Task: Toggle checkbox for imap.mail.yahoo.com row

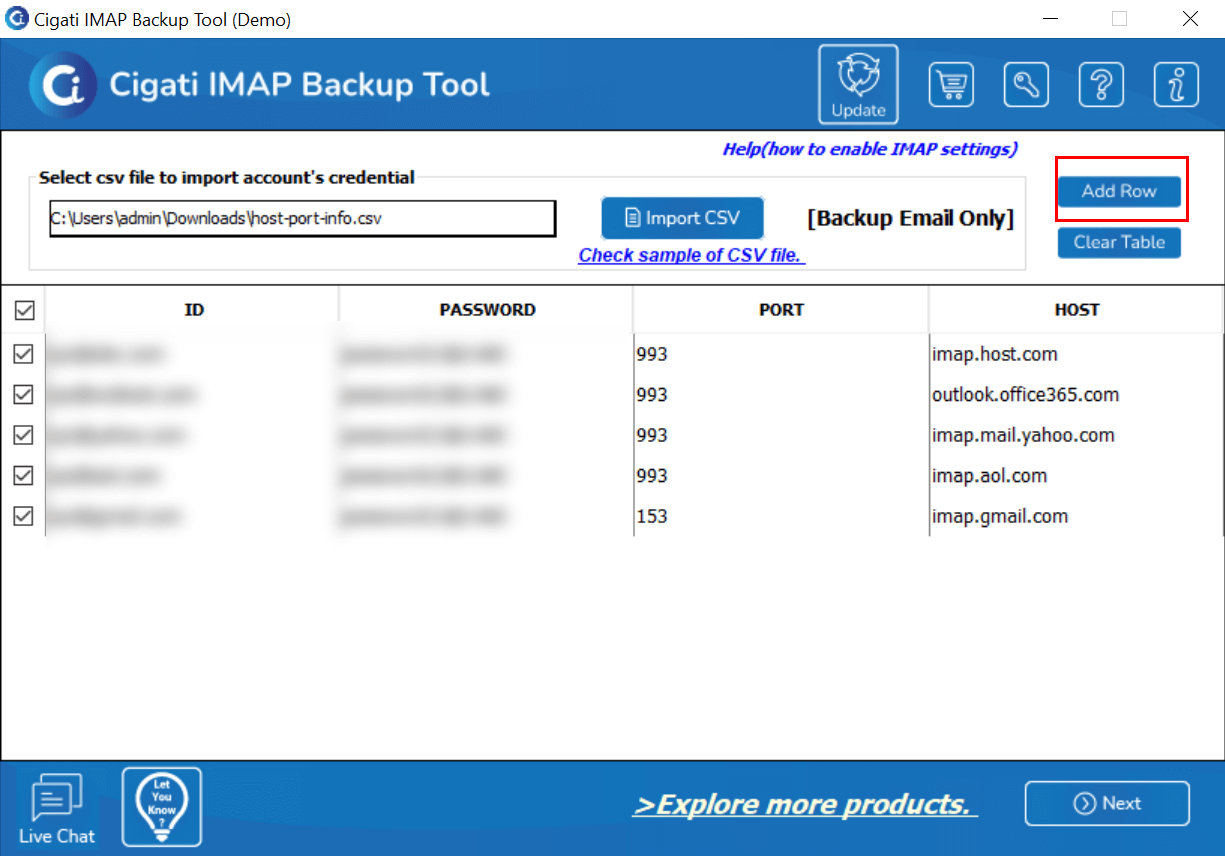Action: 24,435
